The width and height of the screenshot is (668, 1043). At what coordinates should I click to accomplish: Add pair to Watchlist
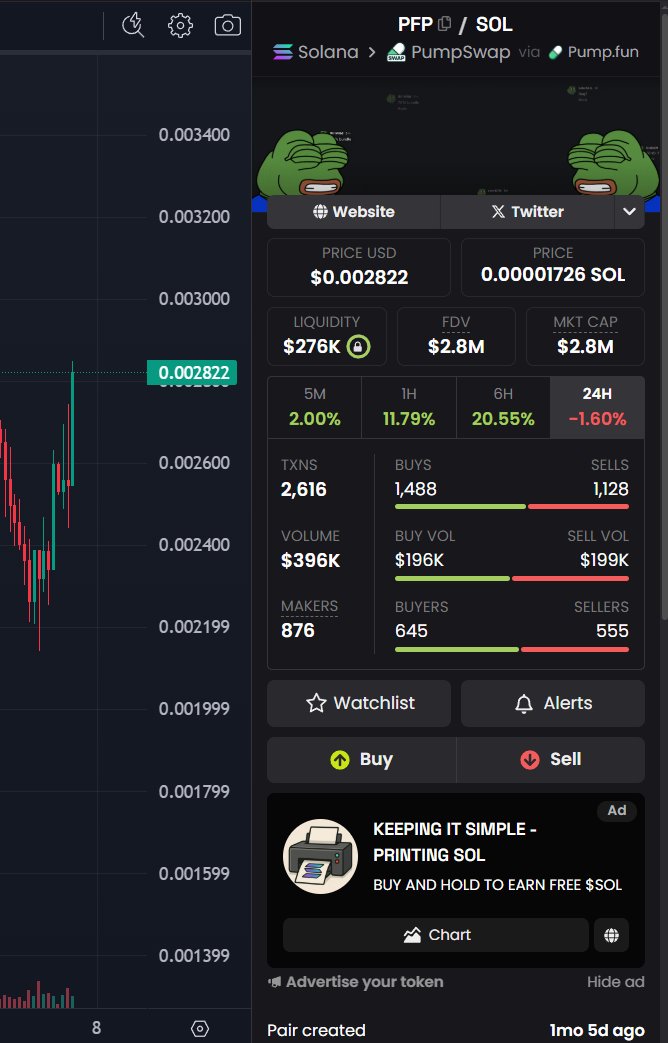[359, 703]
